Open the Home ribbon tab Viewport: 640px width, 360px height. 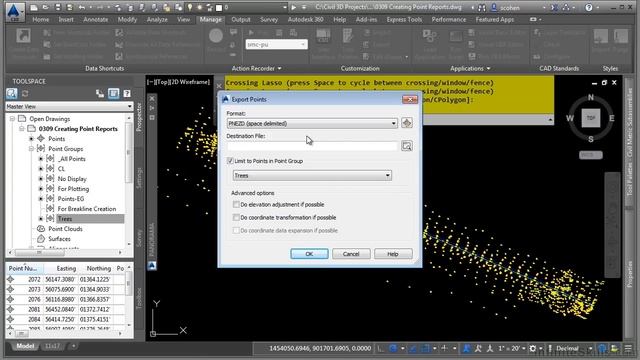[x=40, y=19]
